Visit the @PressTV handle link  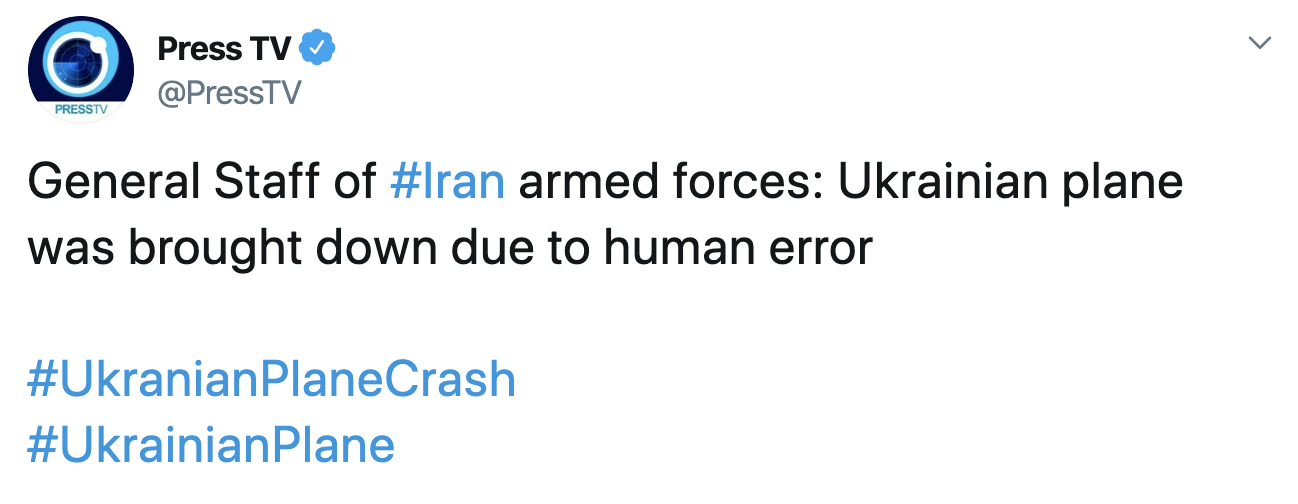pyautogui.click(x=229, y=93)
